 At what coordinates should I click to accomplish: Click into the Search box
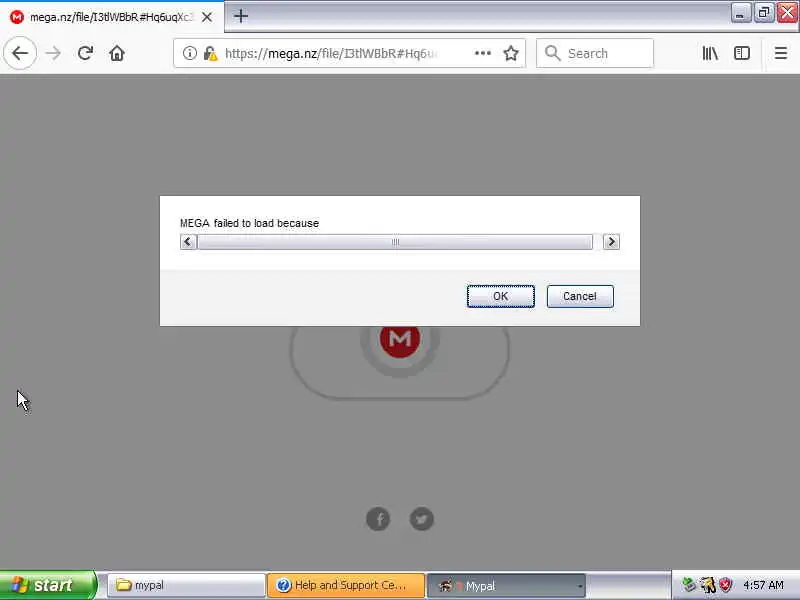click(x=595, y=53)
